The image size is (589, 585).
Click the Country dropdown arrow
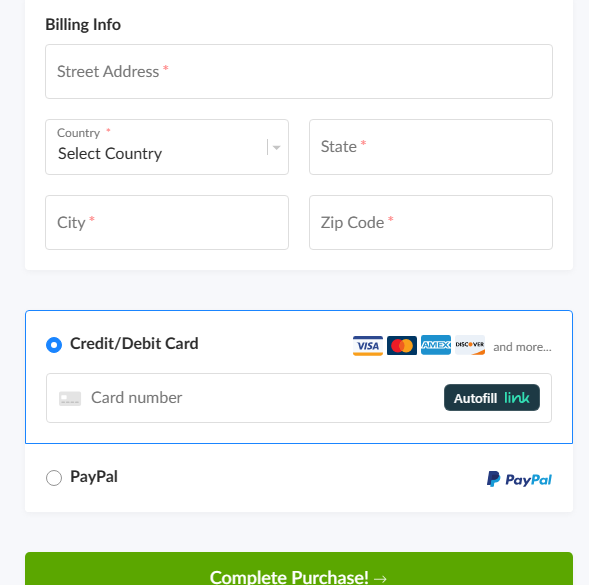pos(276,147)
